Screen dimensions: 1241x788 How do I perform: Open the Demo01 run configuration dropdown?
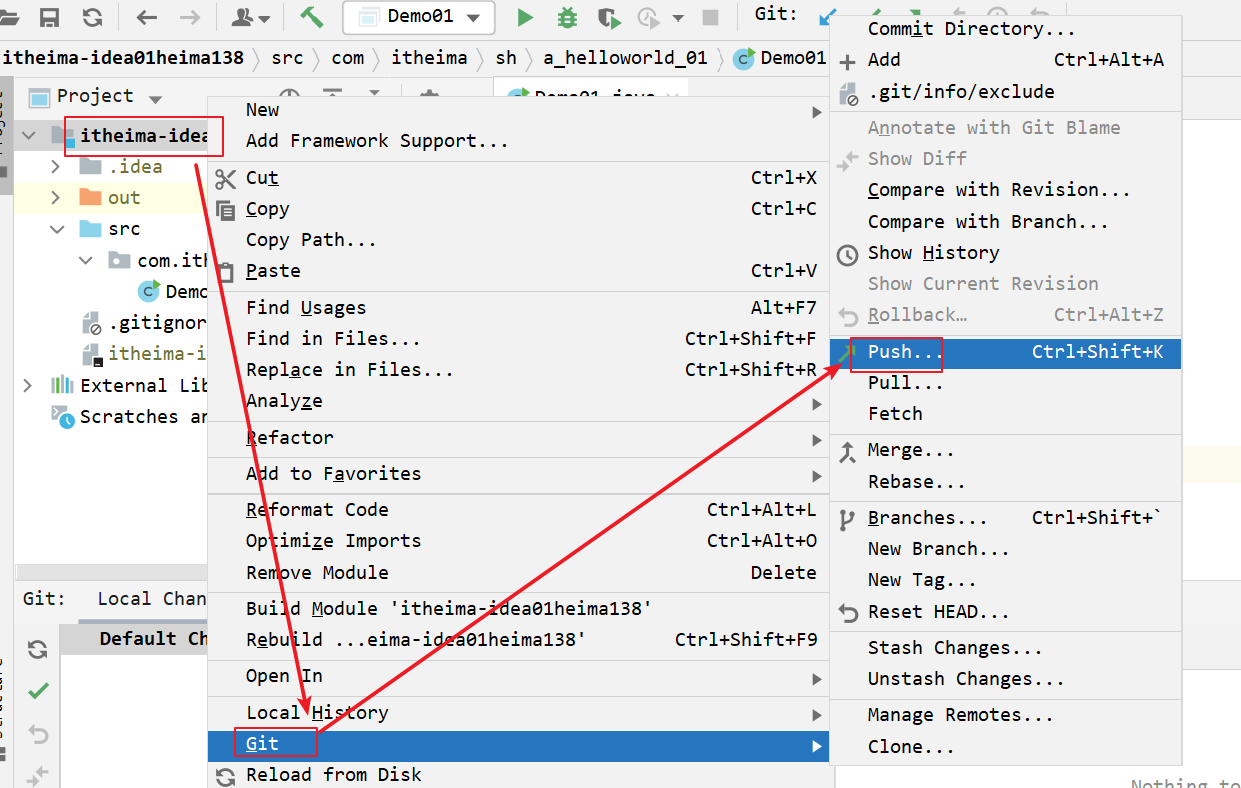click(418, 17)
